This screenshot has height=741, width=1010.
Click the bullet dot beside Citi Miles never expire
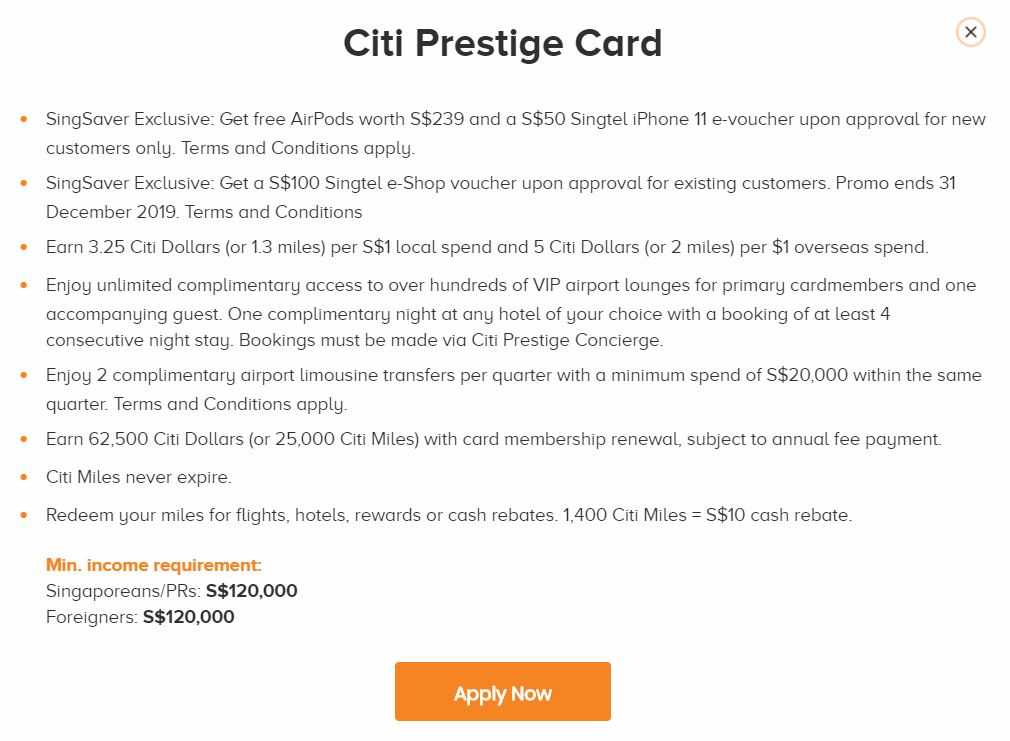pyautogui.click(x=24, y=478)
